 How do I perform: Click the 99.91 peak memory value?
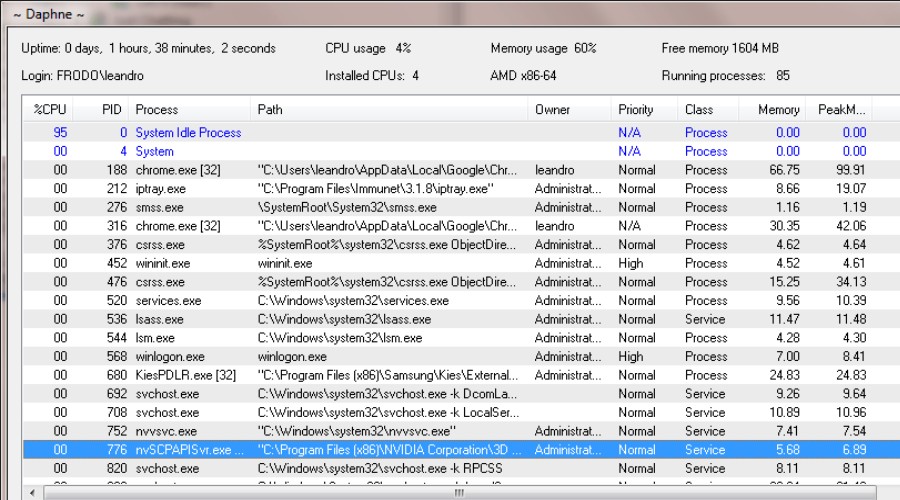point(851,170)
